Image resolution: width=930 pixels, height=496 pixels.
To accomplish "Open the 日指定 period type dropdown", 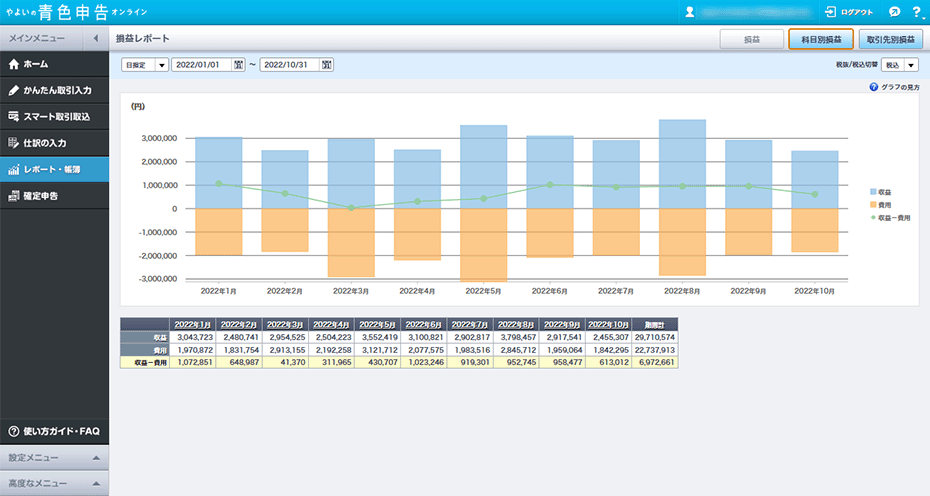I will 145,65.
